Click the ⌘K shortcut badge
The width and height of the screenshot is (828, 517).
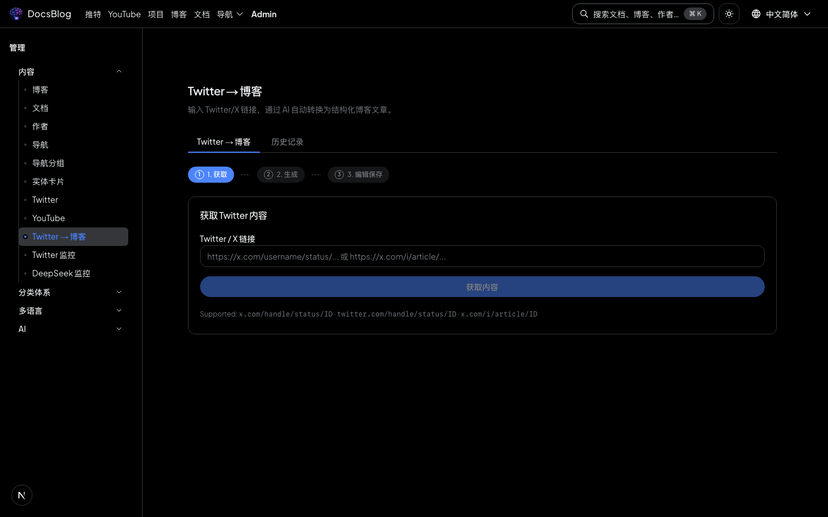tap(695, 14)
